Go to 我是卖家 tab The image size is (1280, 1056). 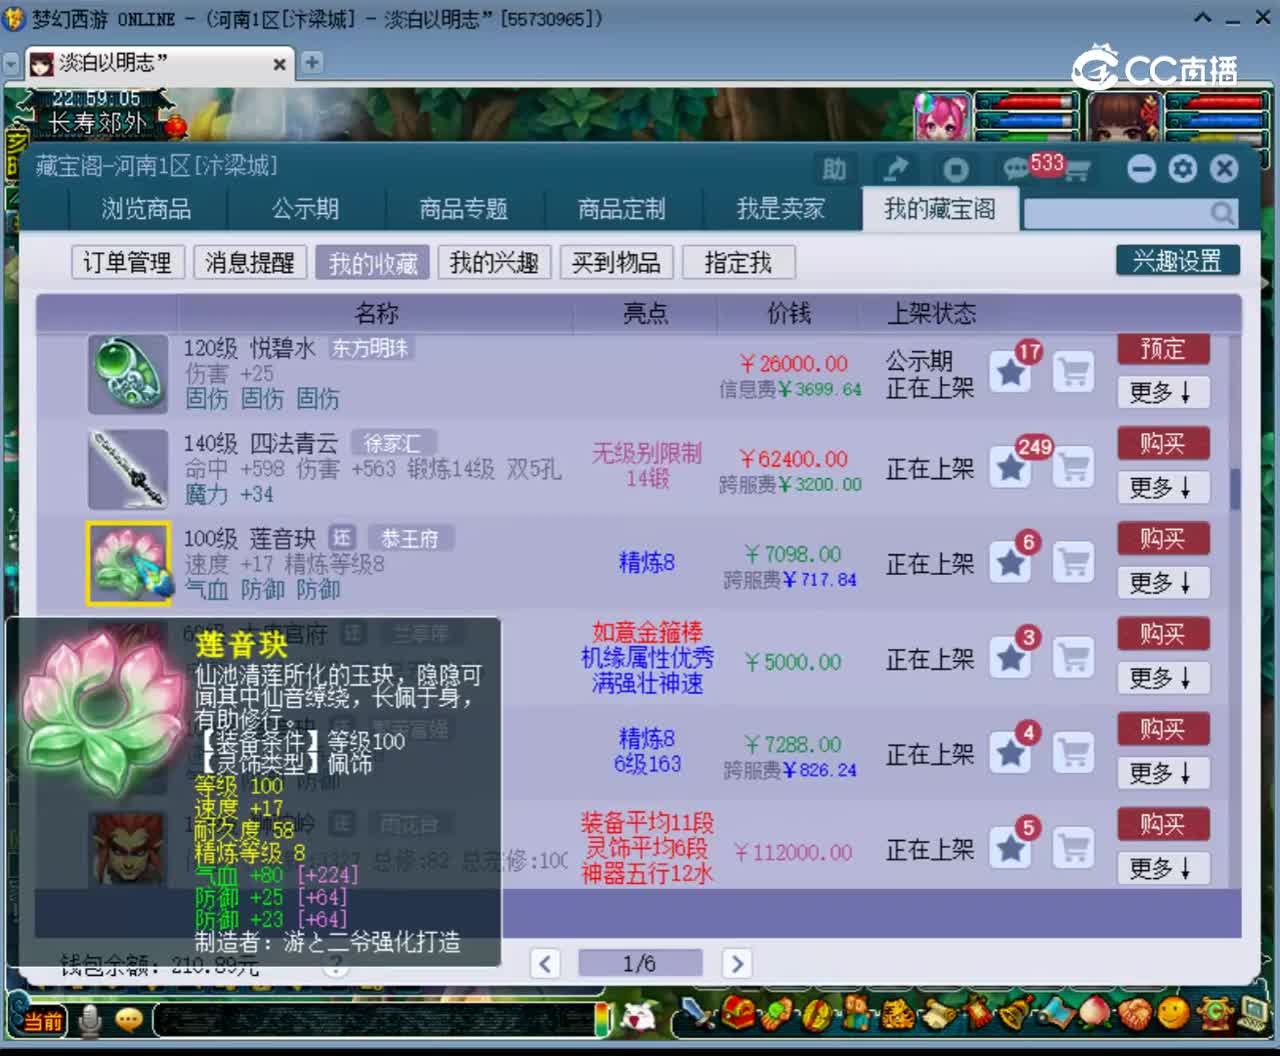pyautogui.click(x=780, y=209)
